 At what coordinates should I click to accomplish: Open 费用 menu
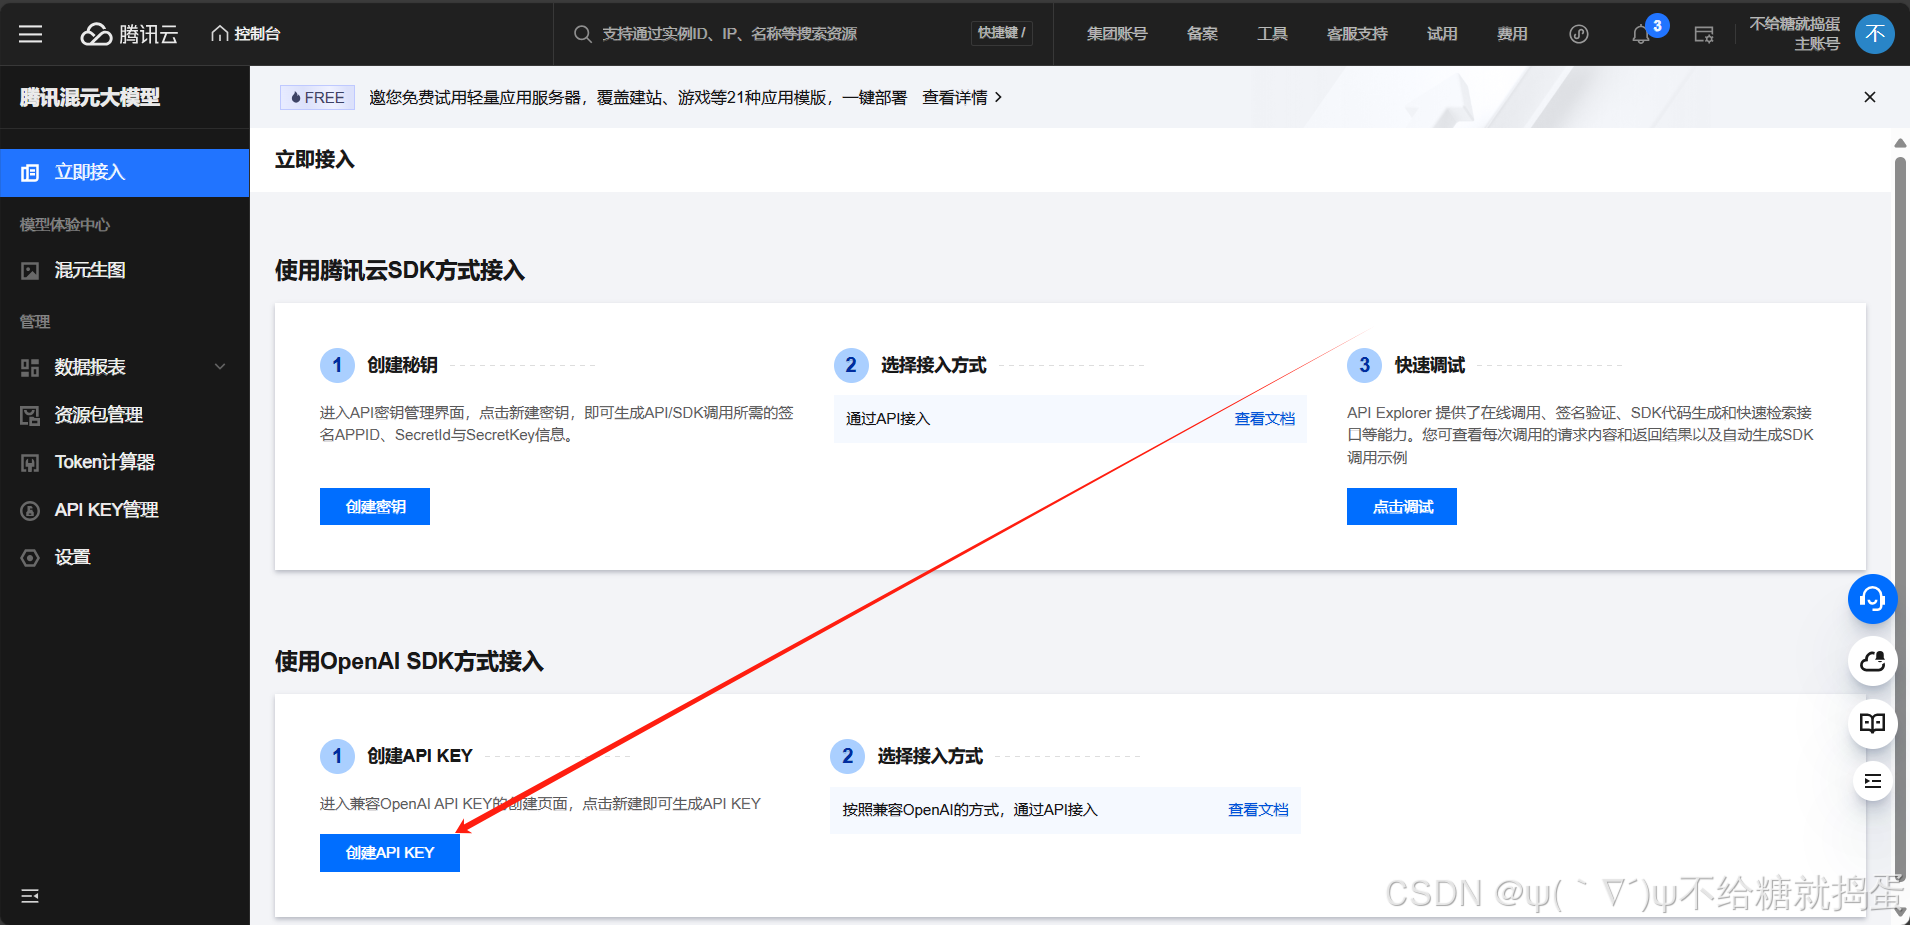(1512, 34)
